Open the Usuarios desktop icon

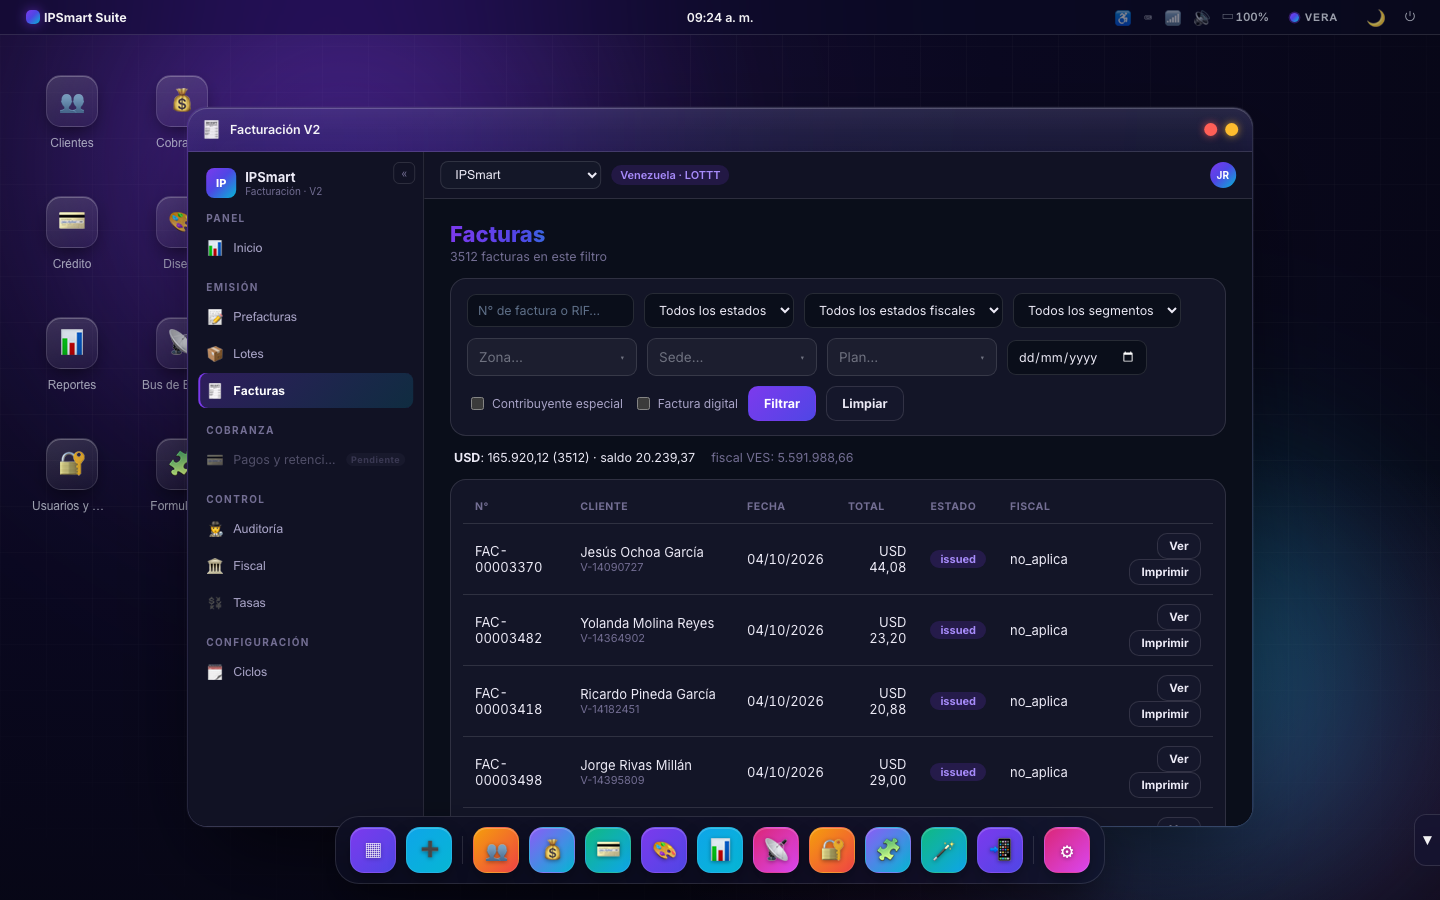click(72, 476)
